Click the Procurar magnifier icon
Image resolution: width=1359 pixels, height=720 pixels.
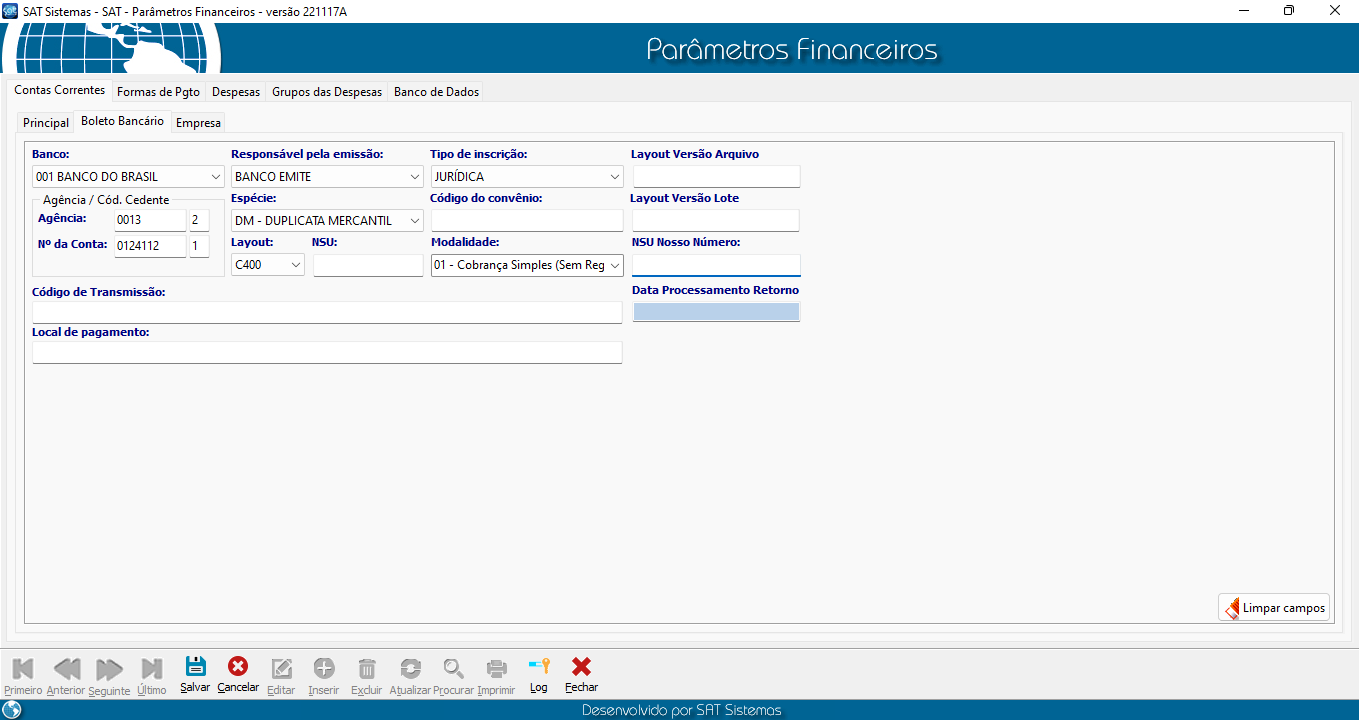pos(454,669)
